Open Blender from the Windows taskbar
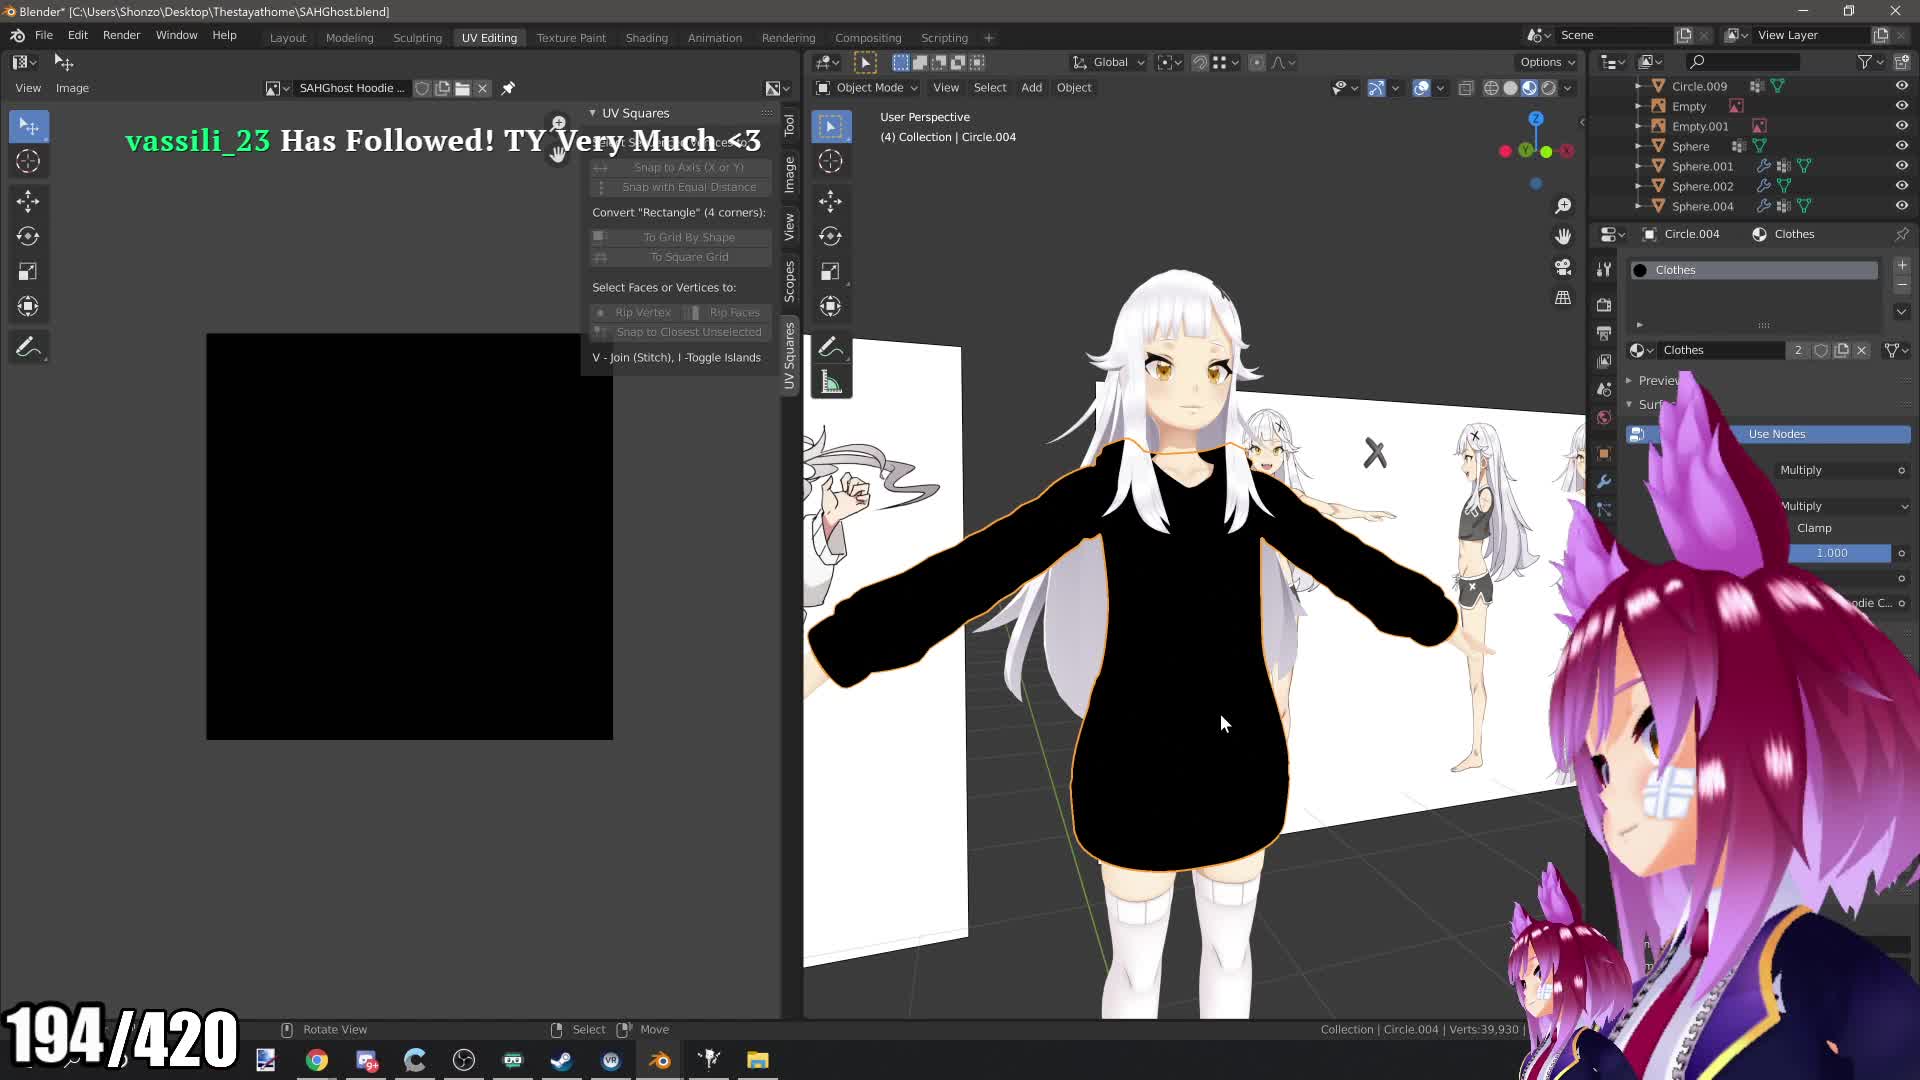The width and height of the screenshot is (1920, 1080). (x=660, y=1060)
